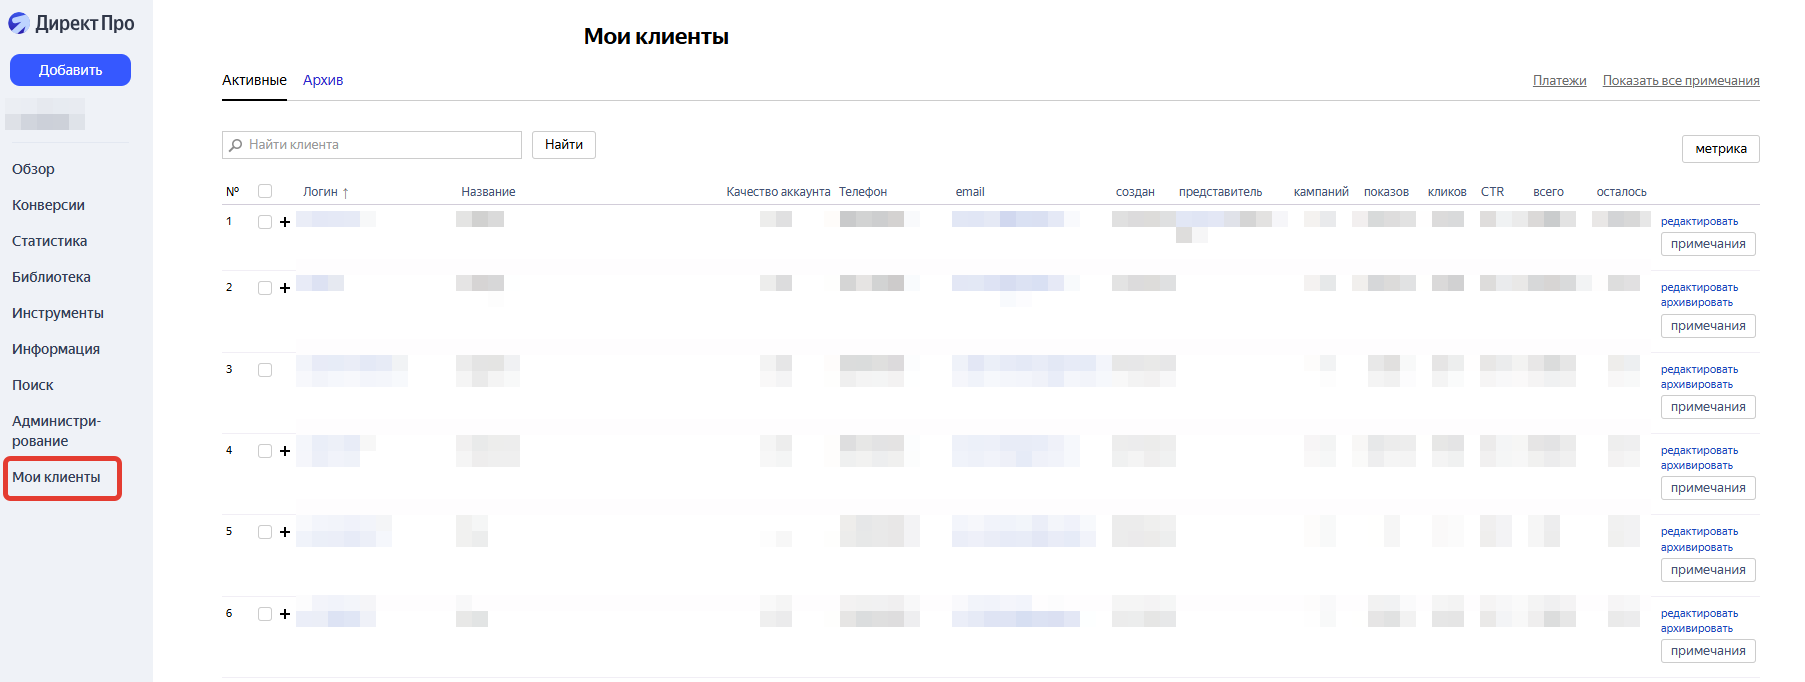Focus the Найти клиента search field

380,145
